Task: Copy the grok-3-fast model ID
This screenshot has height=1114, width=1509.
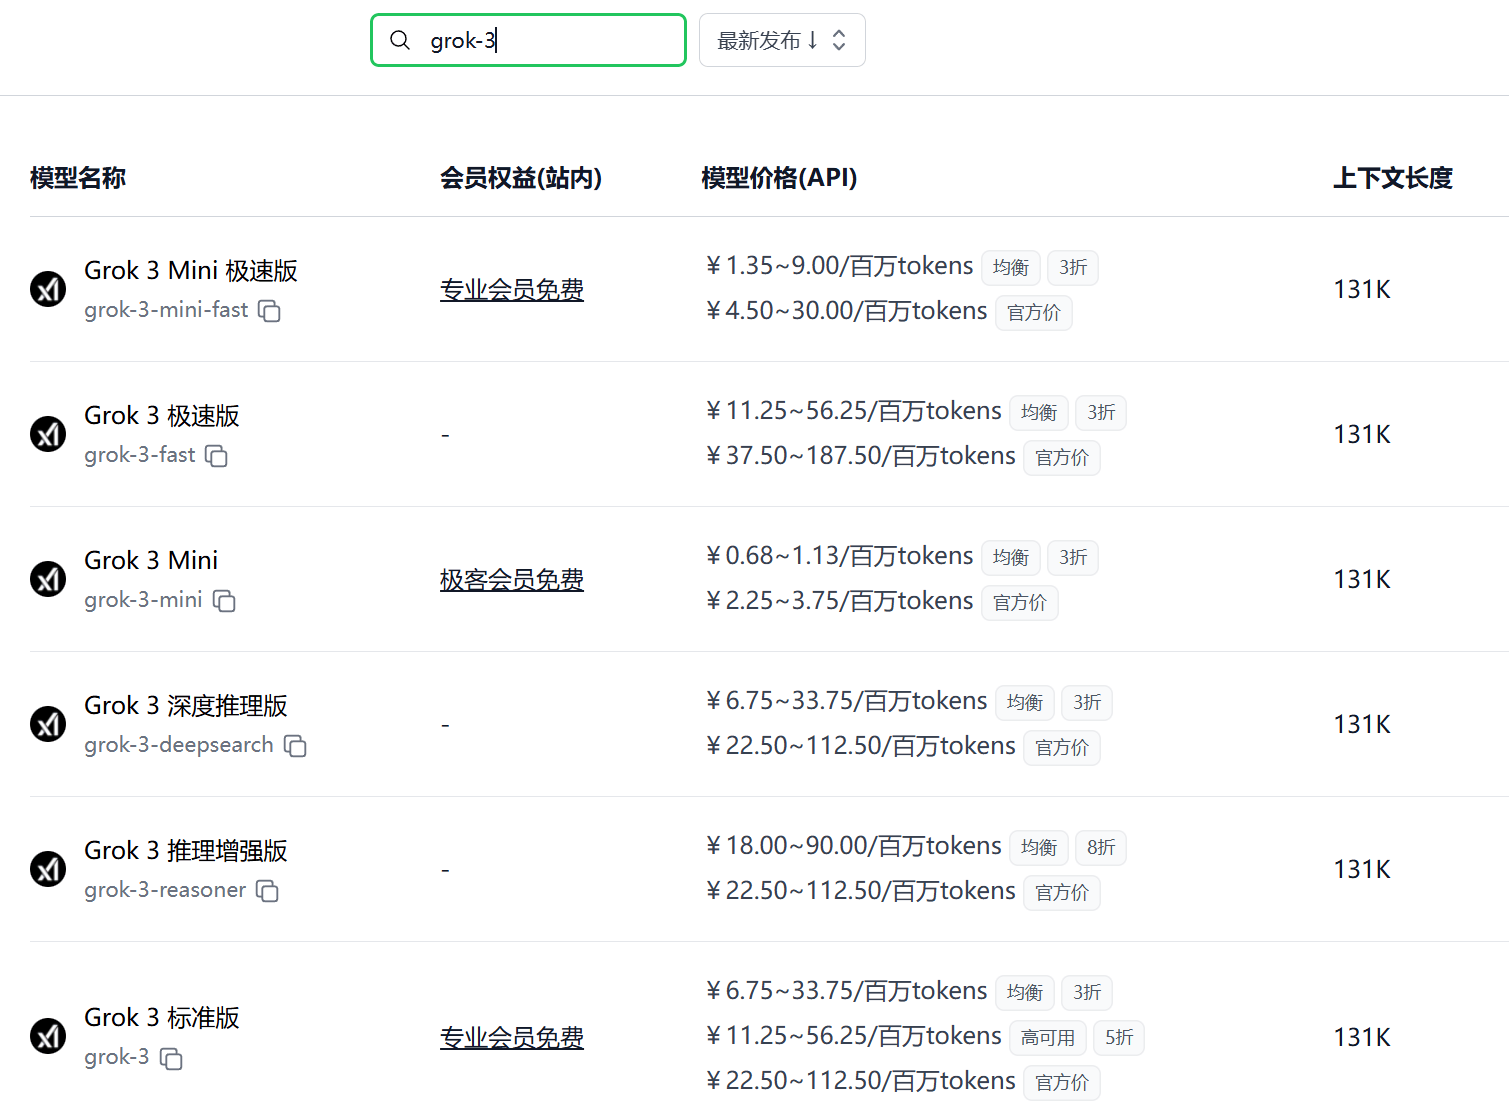Action: (216, 456)
